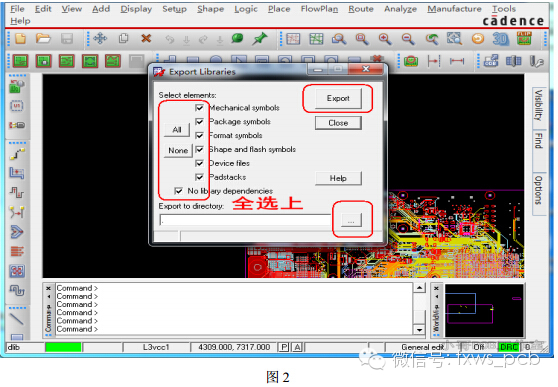Click the Save floppy disk icon
Viewport: 558px width, 387px height.
pos(67,38)
